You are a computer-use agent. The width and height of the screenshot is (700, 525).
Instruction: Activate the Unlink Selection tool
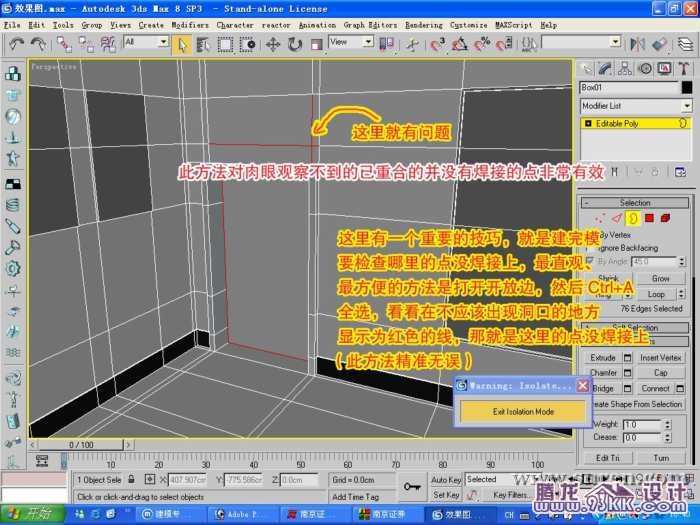click(86, 44)
